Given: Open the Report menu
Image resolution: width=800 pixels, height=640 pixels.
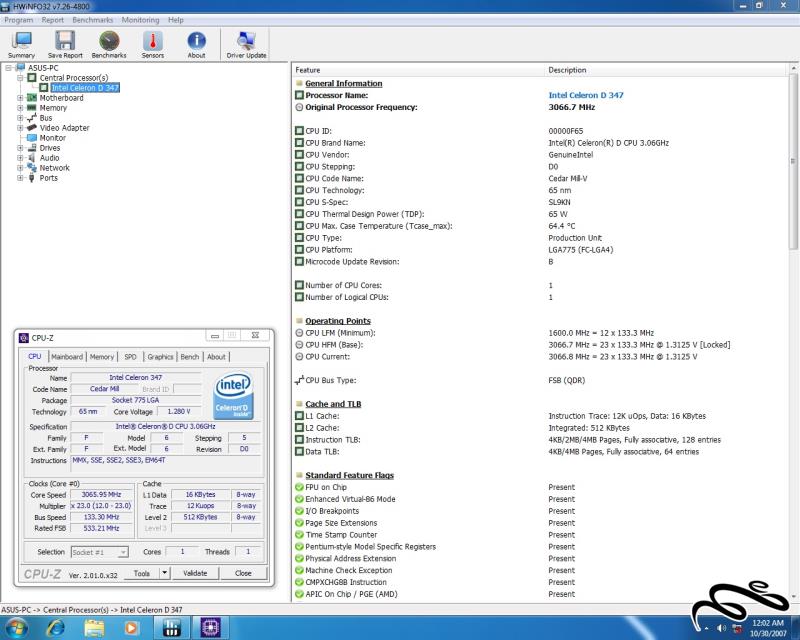Looking at the screenshot, I should [53, 20].
